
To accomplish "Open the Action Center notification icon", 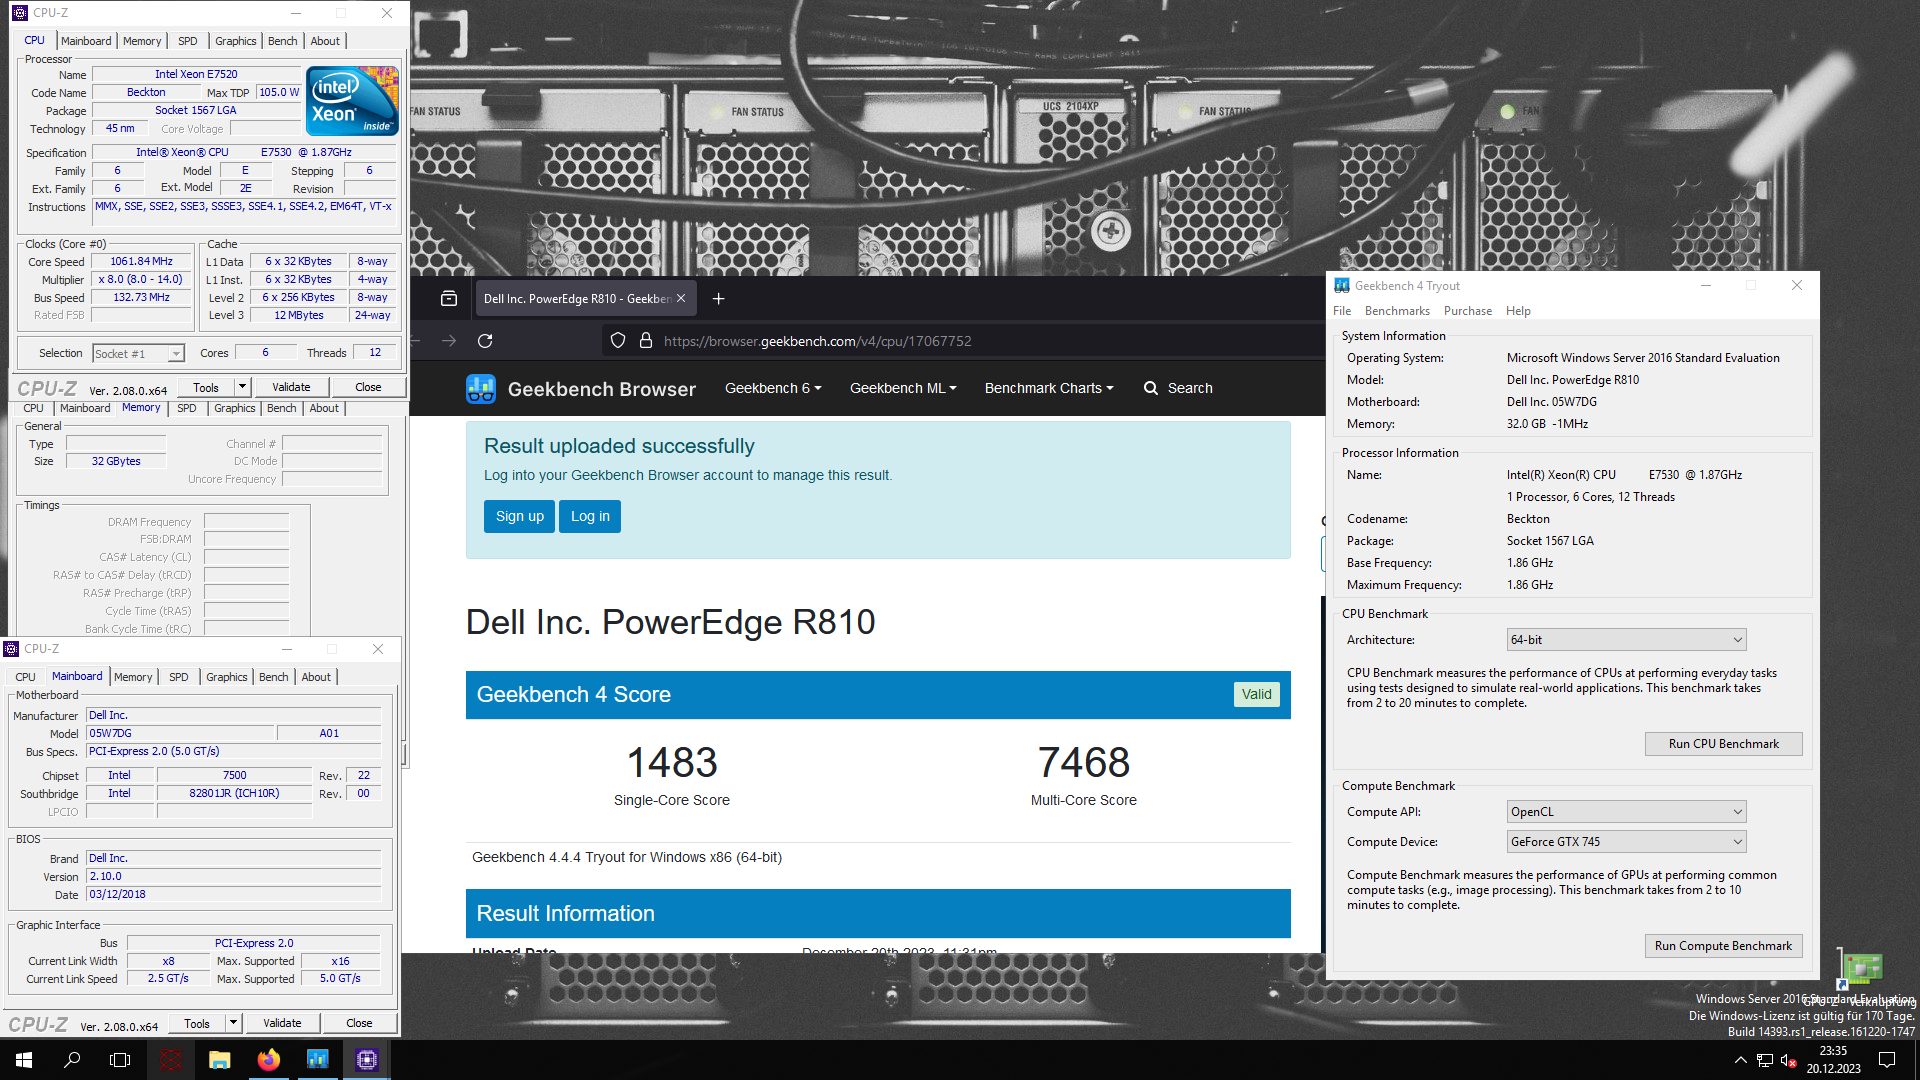I will pyautogui.click(x=1887, y=1060).
